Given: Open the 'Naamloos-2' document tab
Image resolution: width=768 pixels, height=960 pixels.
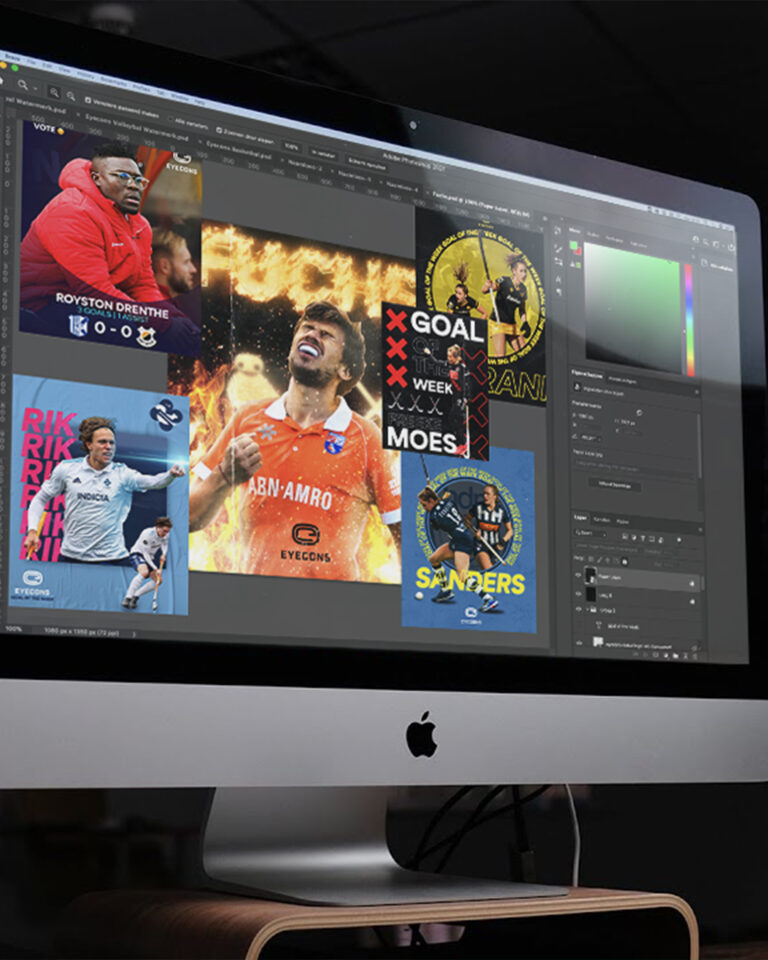Looking at the screenshot, I should [x=304, y=165].
